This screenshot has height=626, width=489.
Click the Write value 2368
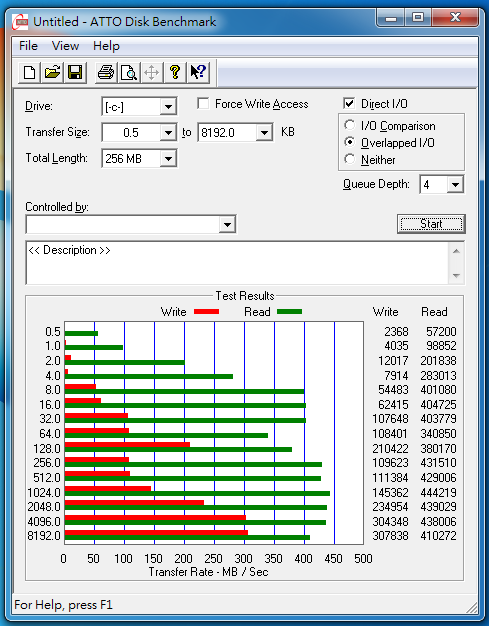tap(396, 332)
